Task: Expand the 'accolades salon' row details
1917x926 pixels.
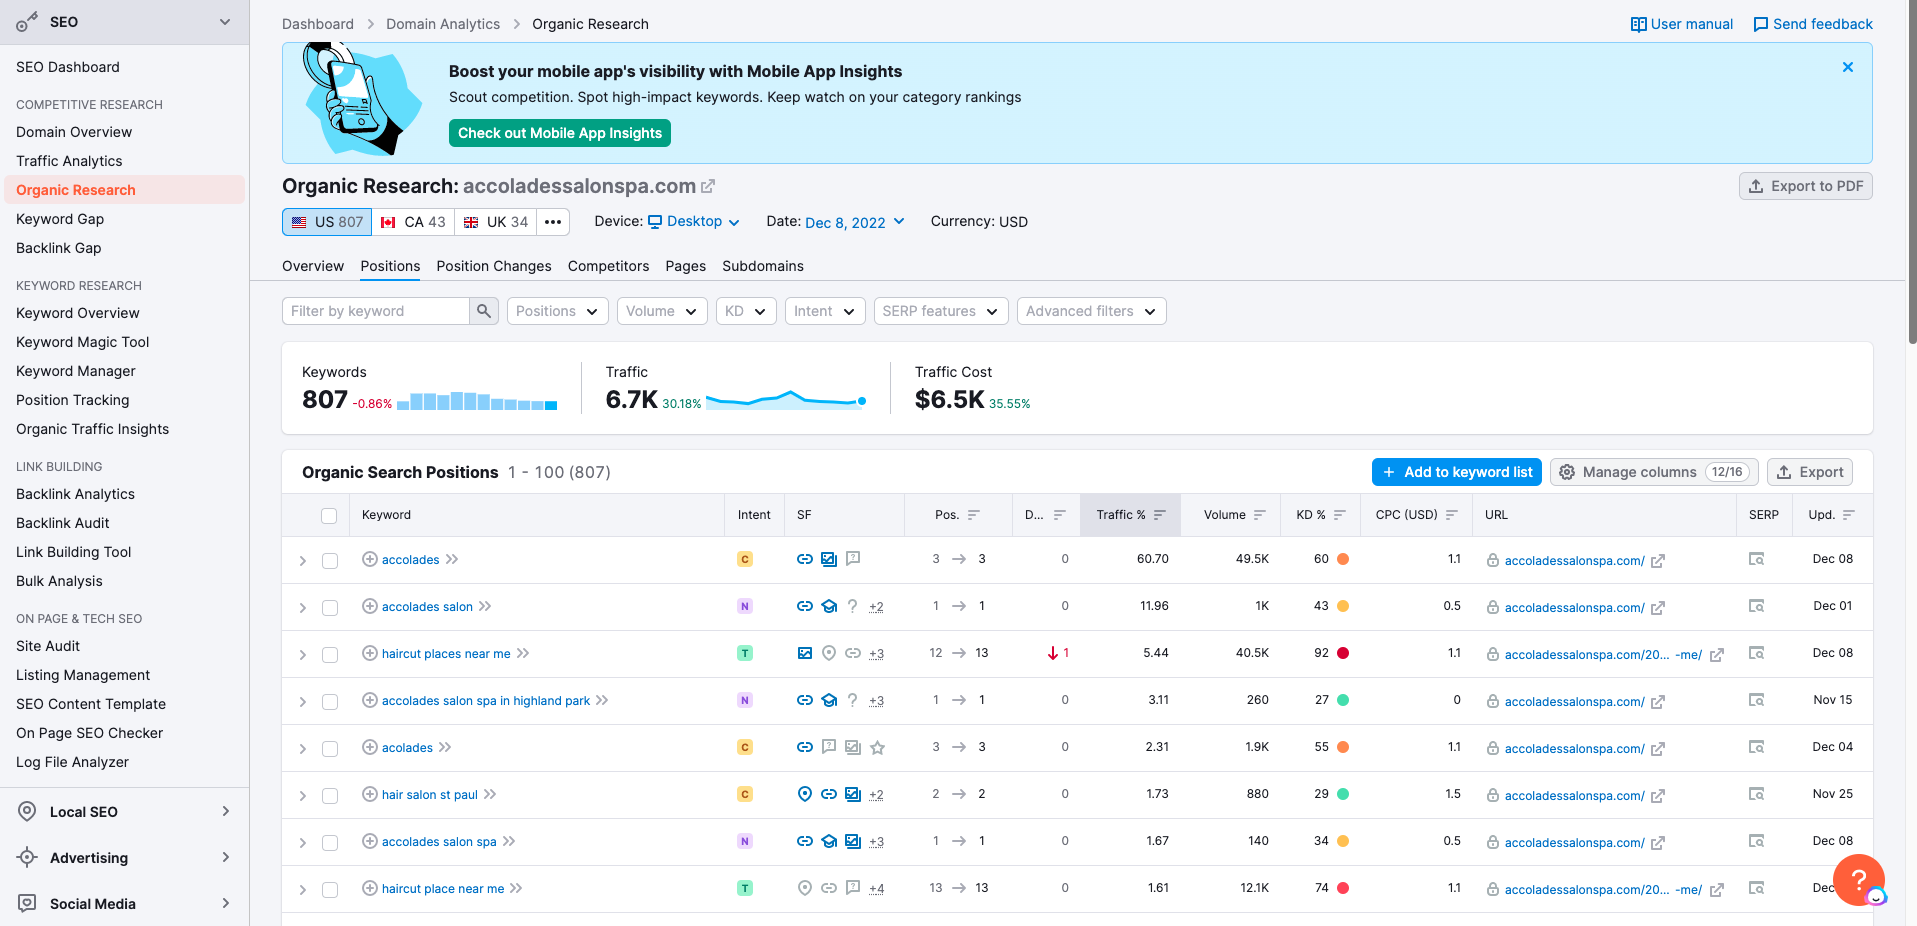Action: point(303,608)
